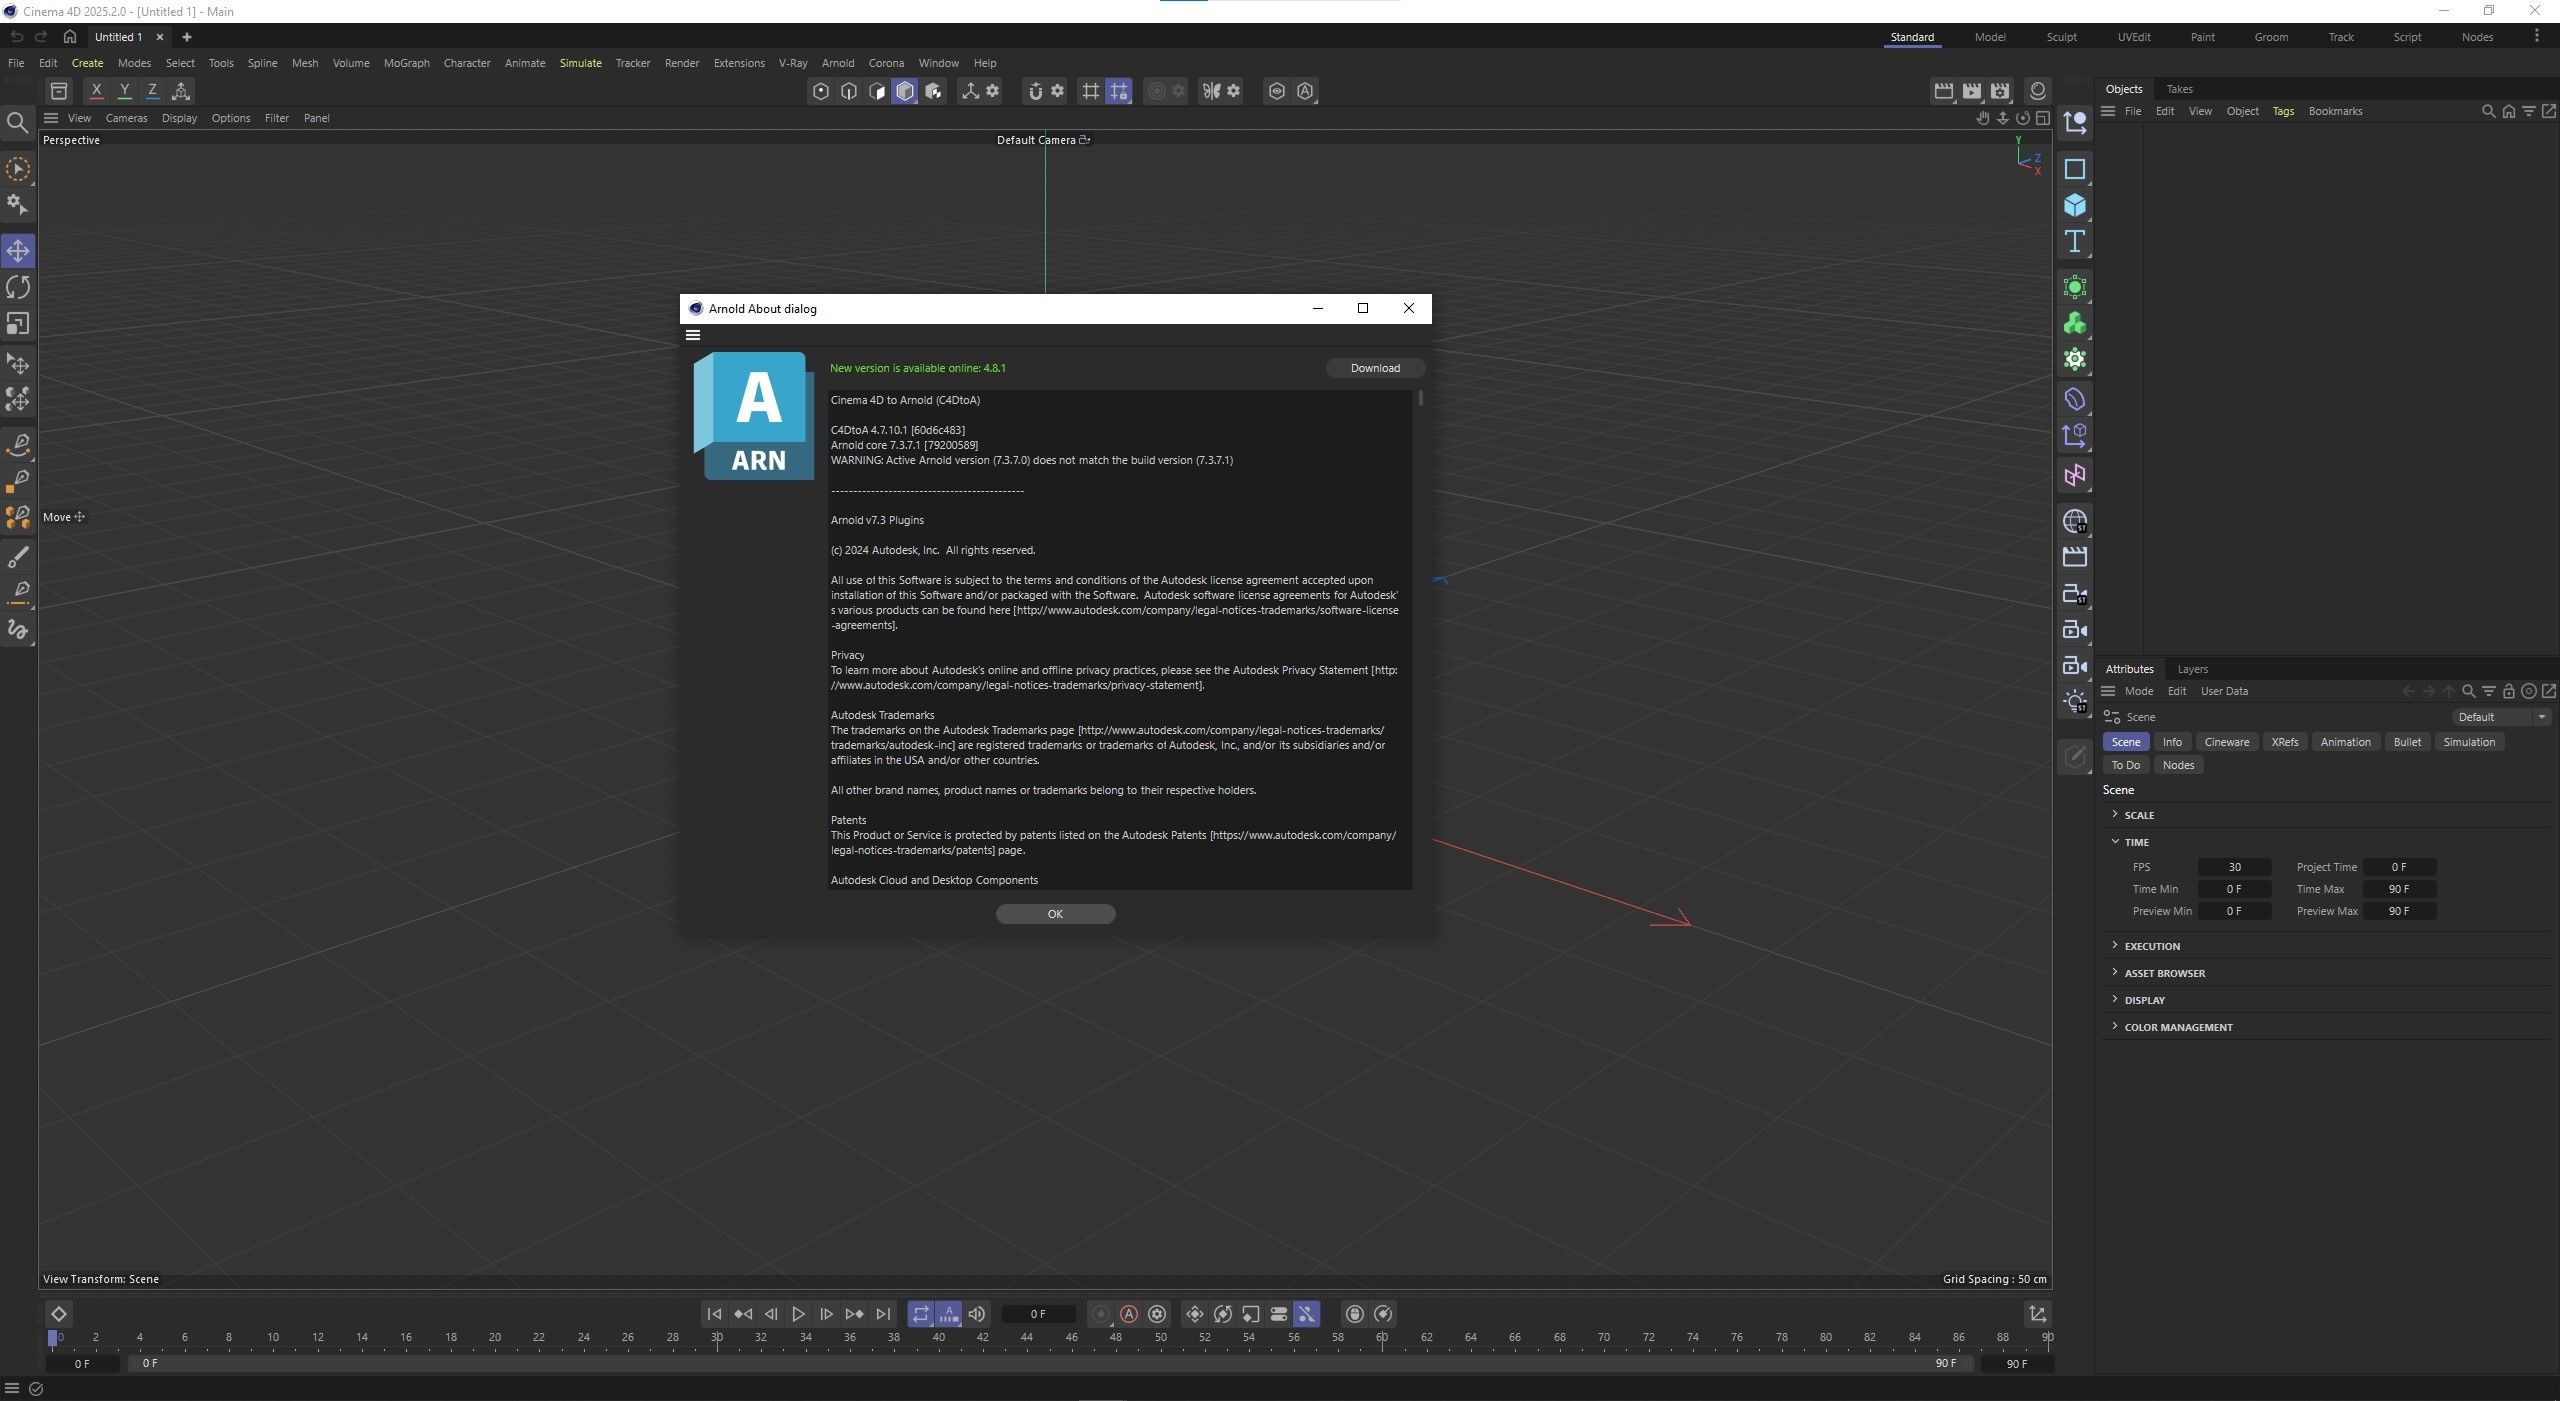2560x1401 pixels.
Task: Select the Cineware attribute tab button
Action: pos(2226,742)
